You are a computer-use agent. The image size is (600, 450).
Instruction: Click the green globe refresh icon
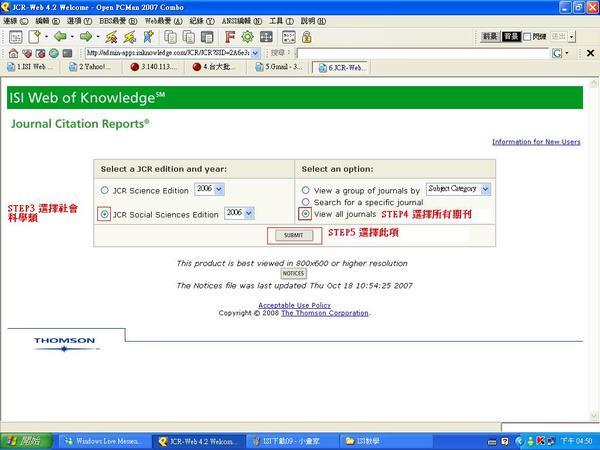click(x=54, y=53)
